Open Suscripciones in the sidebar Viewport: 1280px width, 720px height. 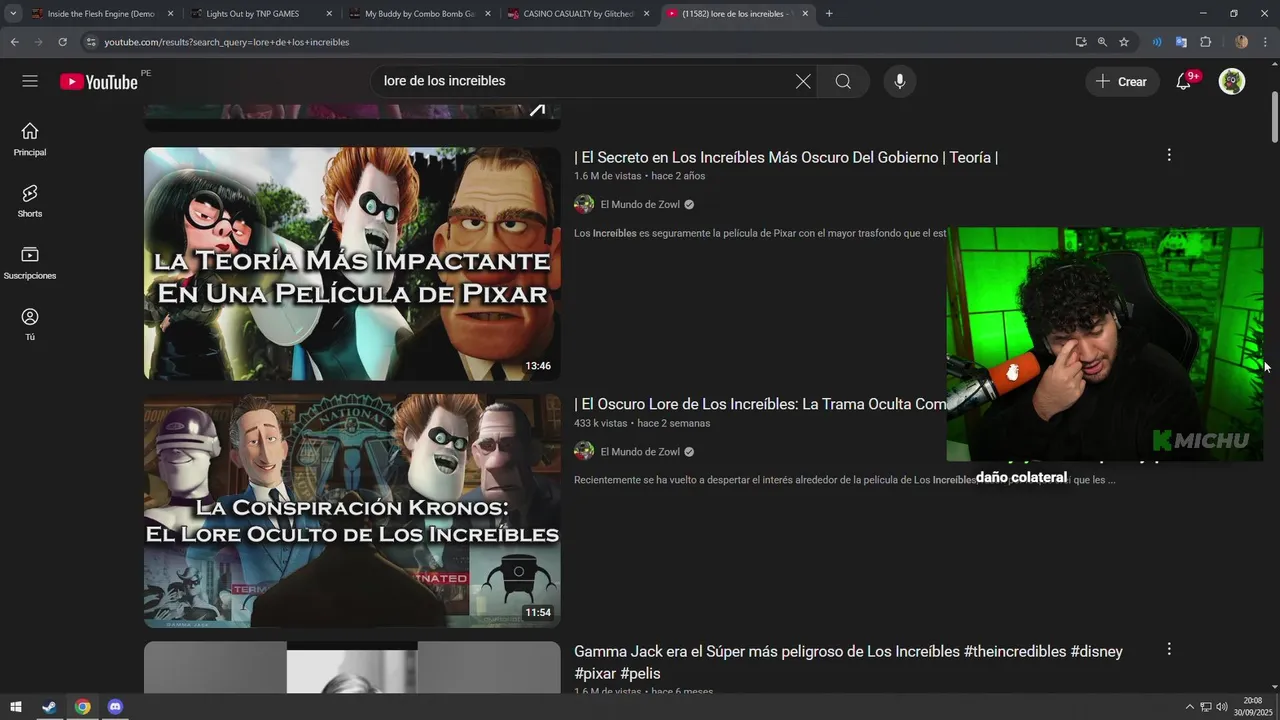coord(30,262)
